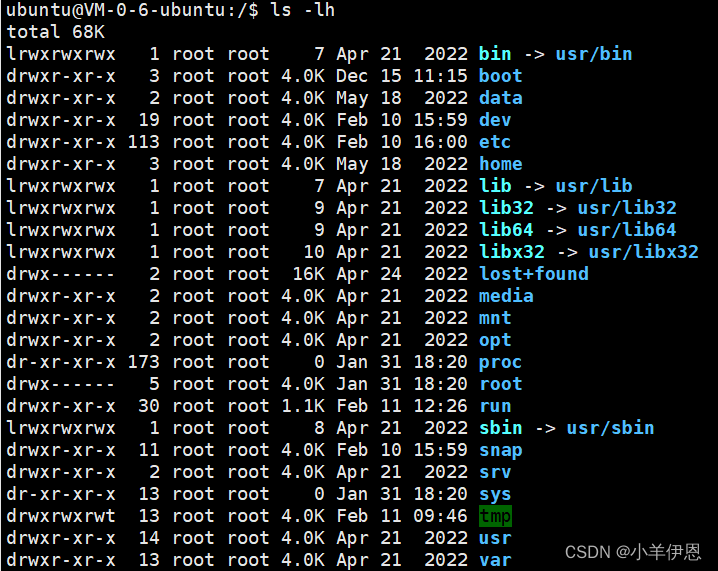This screenshot has width=718, height=571.
Task: Select the time '12:26' in run row
Action: (x=440, y=406)
